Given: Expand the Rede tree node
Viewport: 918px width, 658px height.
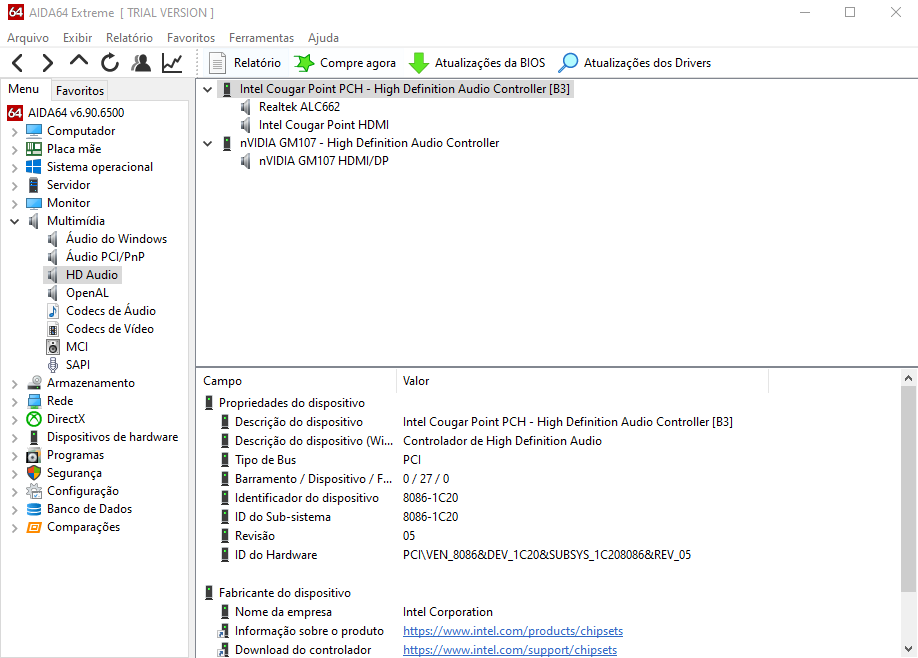Looking at the screenshot, I should (x=15, y=402).
